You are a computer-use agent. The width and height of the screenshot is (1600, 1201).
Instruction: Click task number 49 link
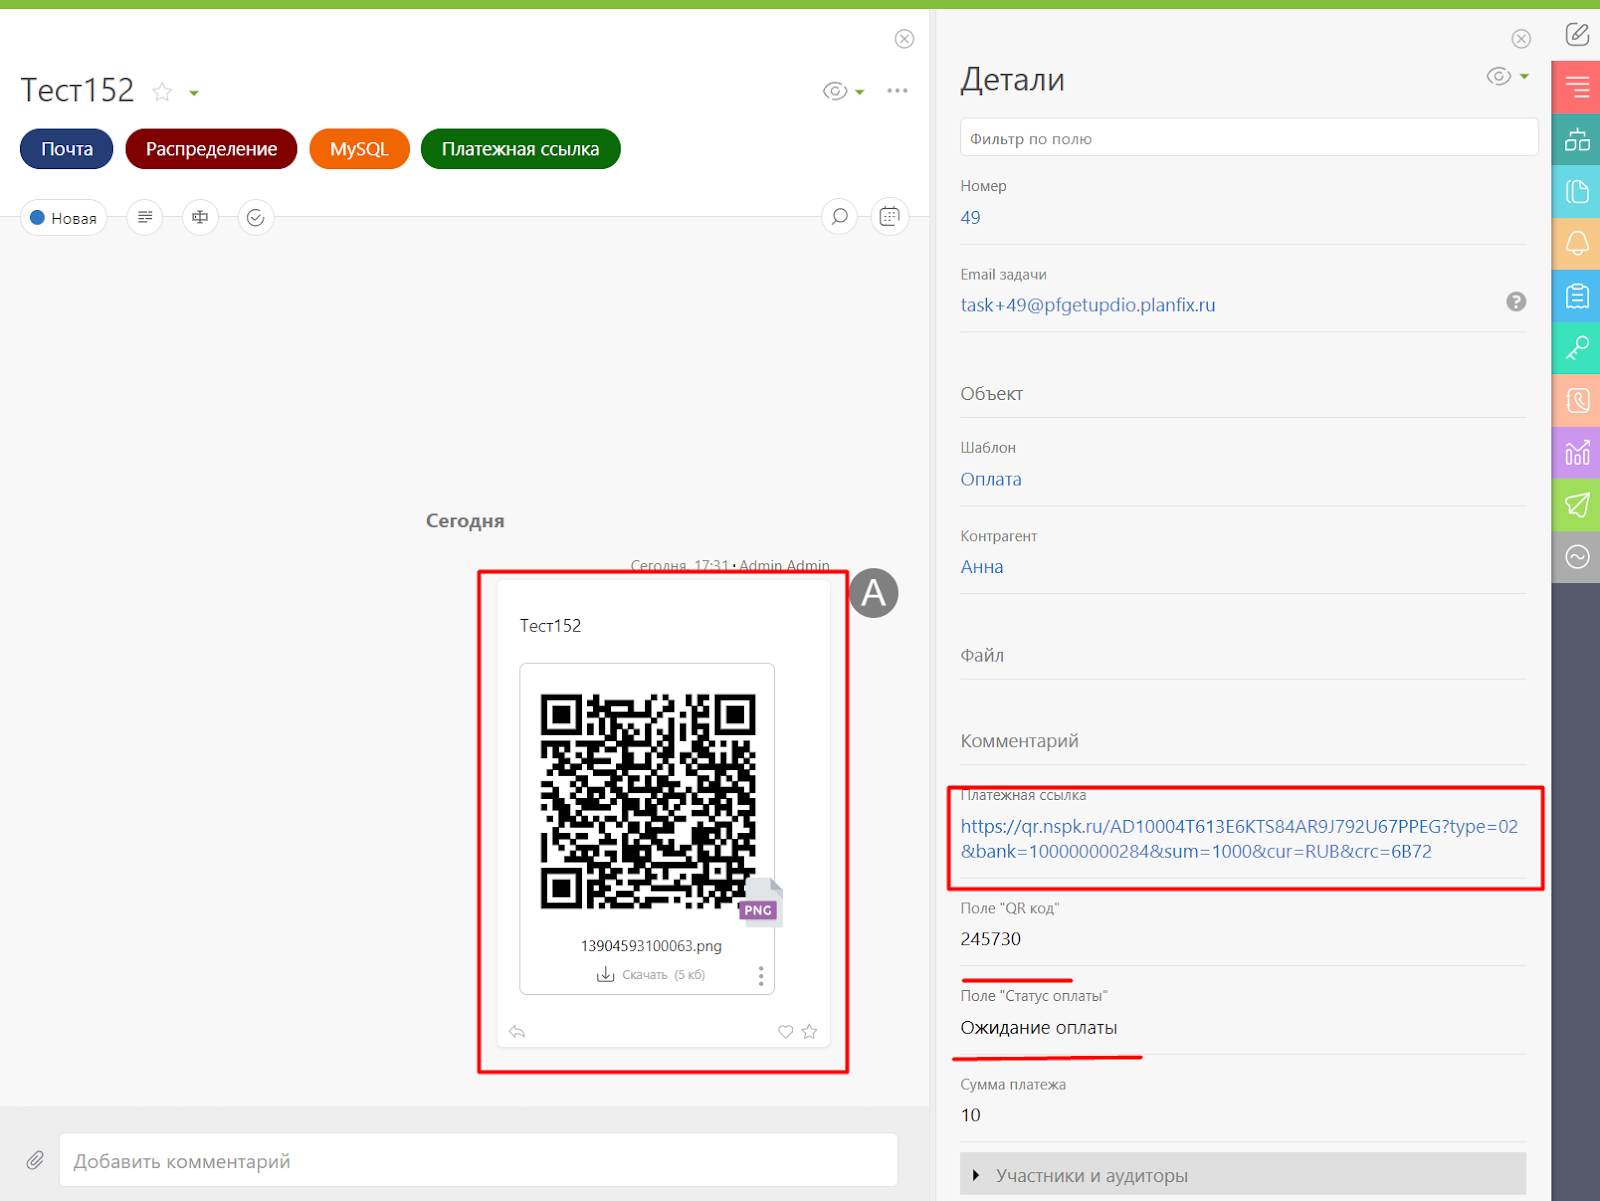pyautogui.click(x=970, y=217)
